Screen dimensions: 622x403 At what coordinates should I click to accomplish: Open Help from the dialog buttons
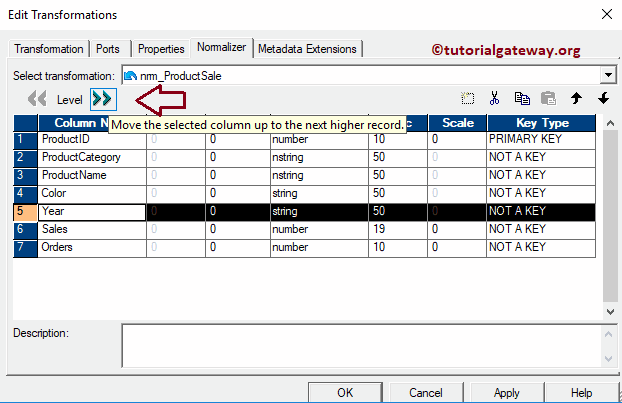582,392
